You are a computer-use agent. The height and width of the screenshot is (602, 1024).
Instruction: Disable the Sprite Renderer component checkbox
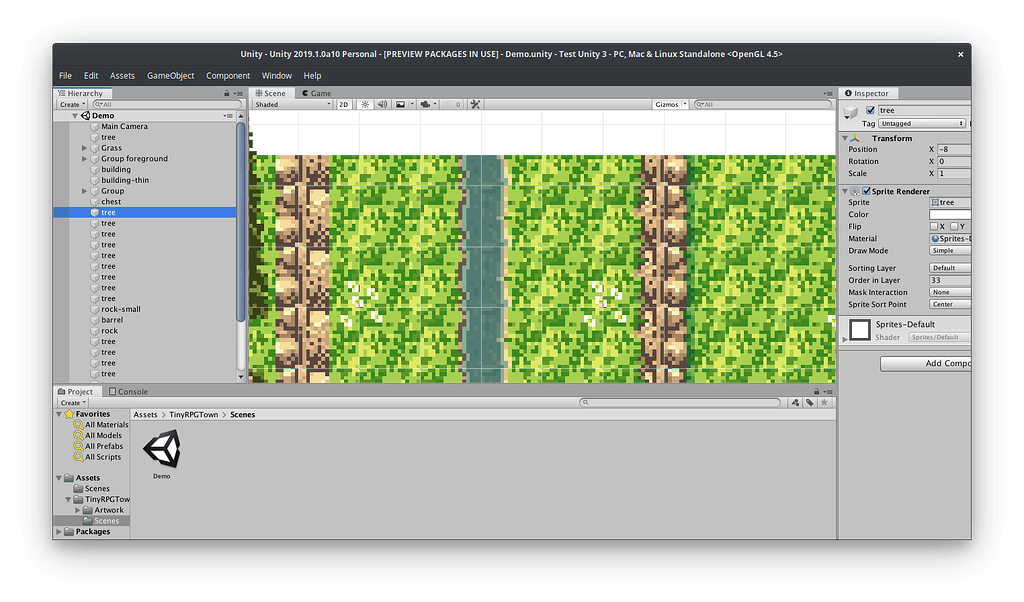point(866,190)
